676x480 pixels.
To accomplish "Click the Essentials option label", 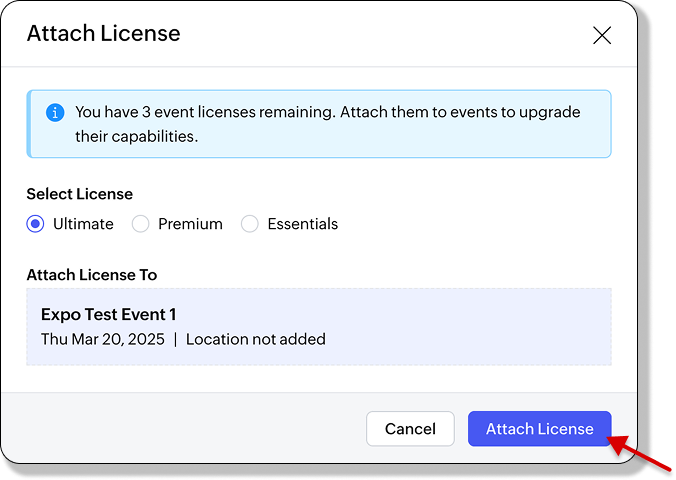I will coord(302,224).
